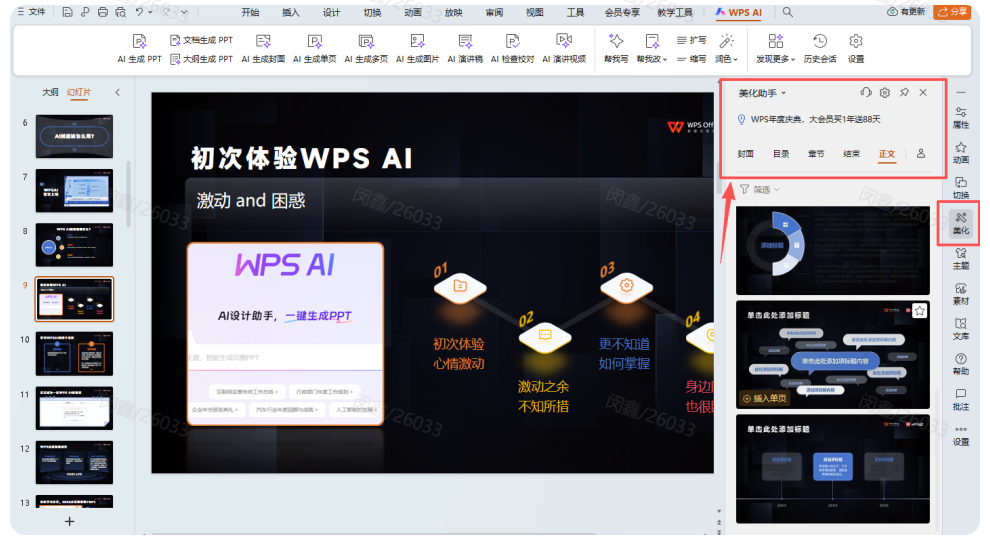Viewport: 990px width, 540px height.
Task: Click the AI 生成 PPT icon
Action: pos(140,42)
